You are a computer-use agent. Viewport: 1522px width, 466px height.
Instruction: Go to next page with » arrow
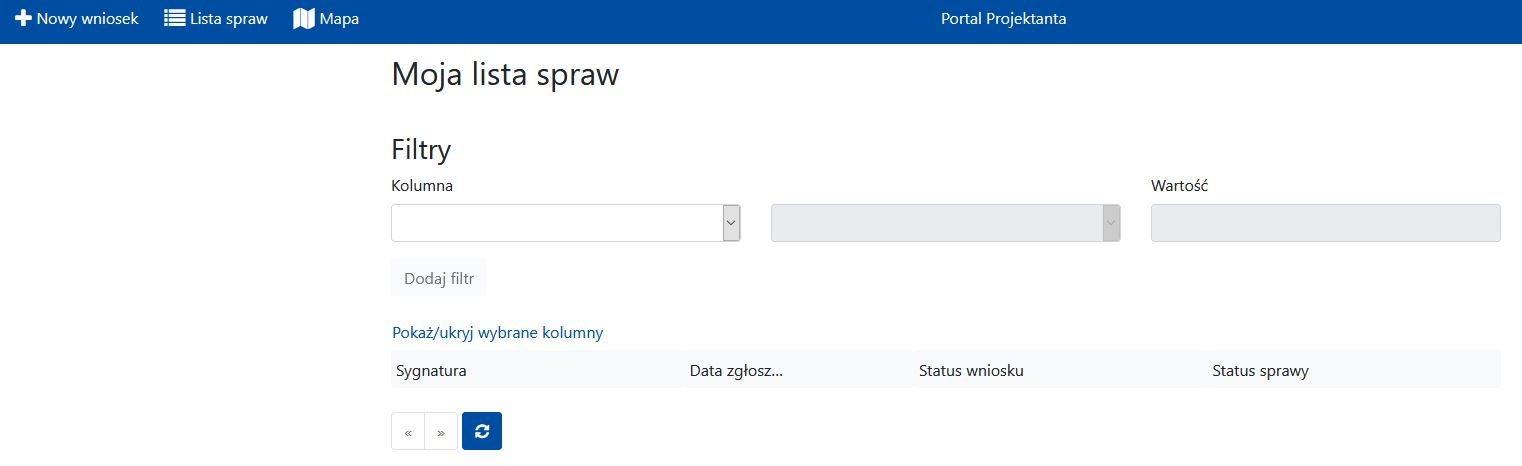[x=441, y=432]
